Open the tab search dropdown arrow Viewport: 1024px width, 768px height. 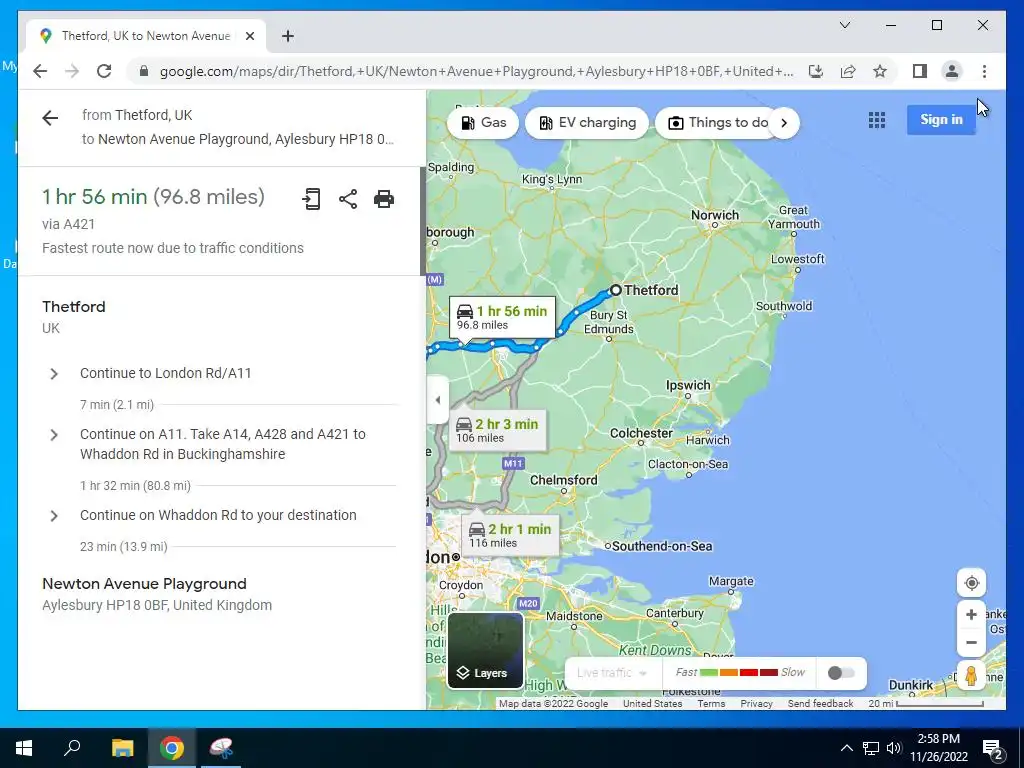pyautogui.click(x=844, y=25)
